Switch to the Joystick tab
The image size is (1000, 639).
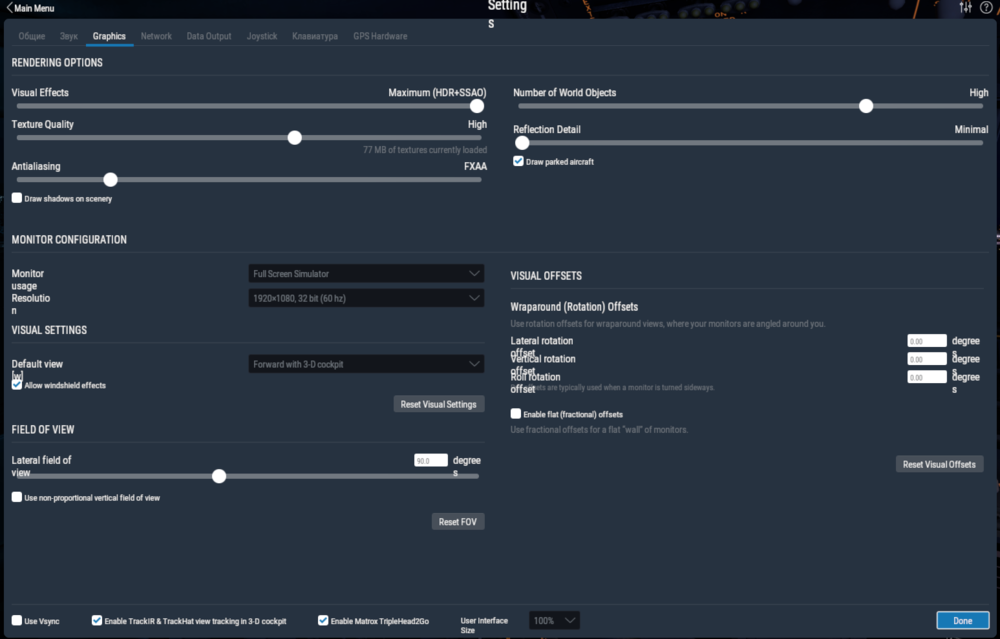(x=262, y=36)
